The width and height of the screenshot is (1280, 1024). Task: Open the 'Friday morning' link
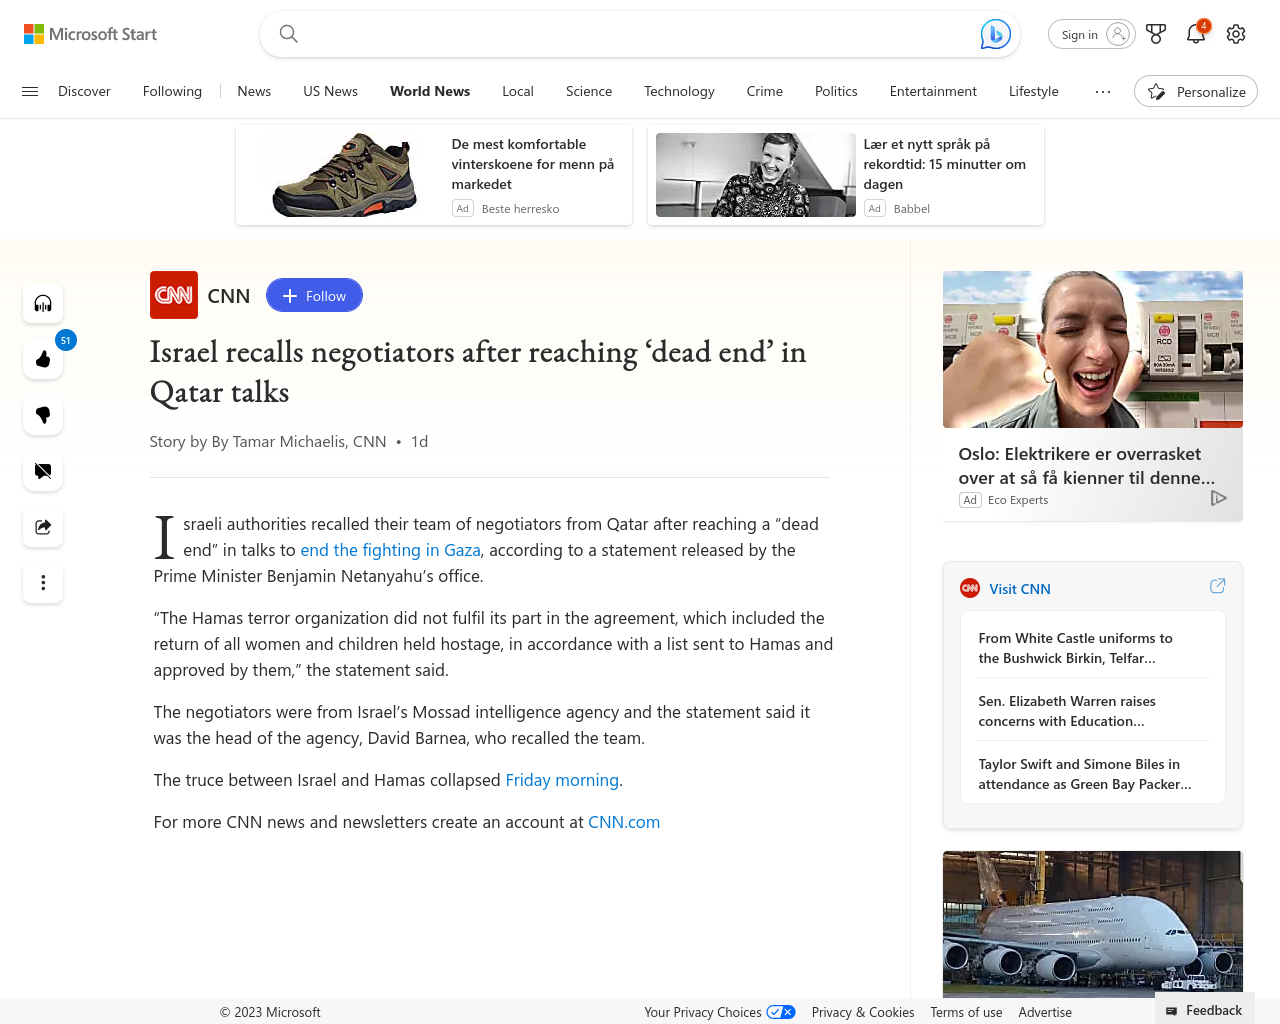coord(562,780)
